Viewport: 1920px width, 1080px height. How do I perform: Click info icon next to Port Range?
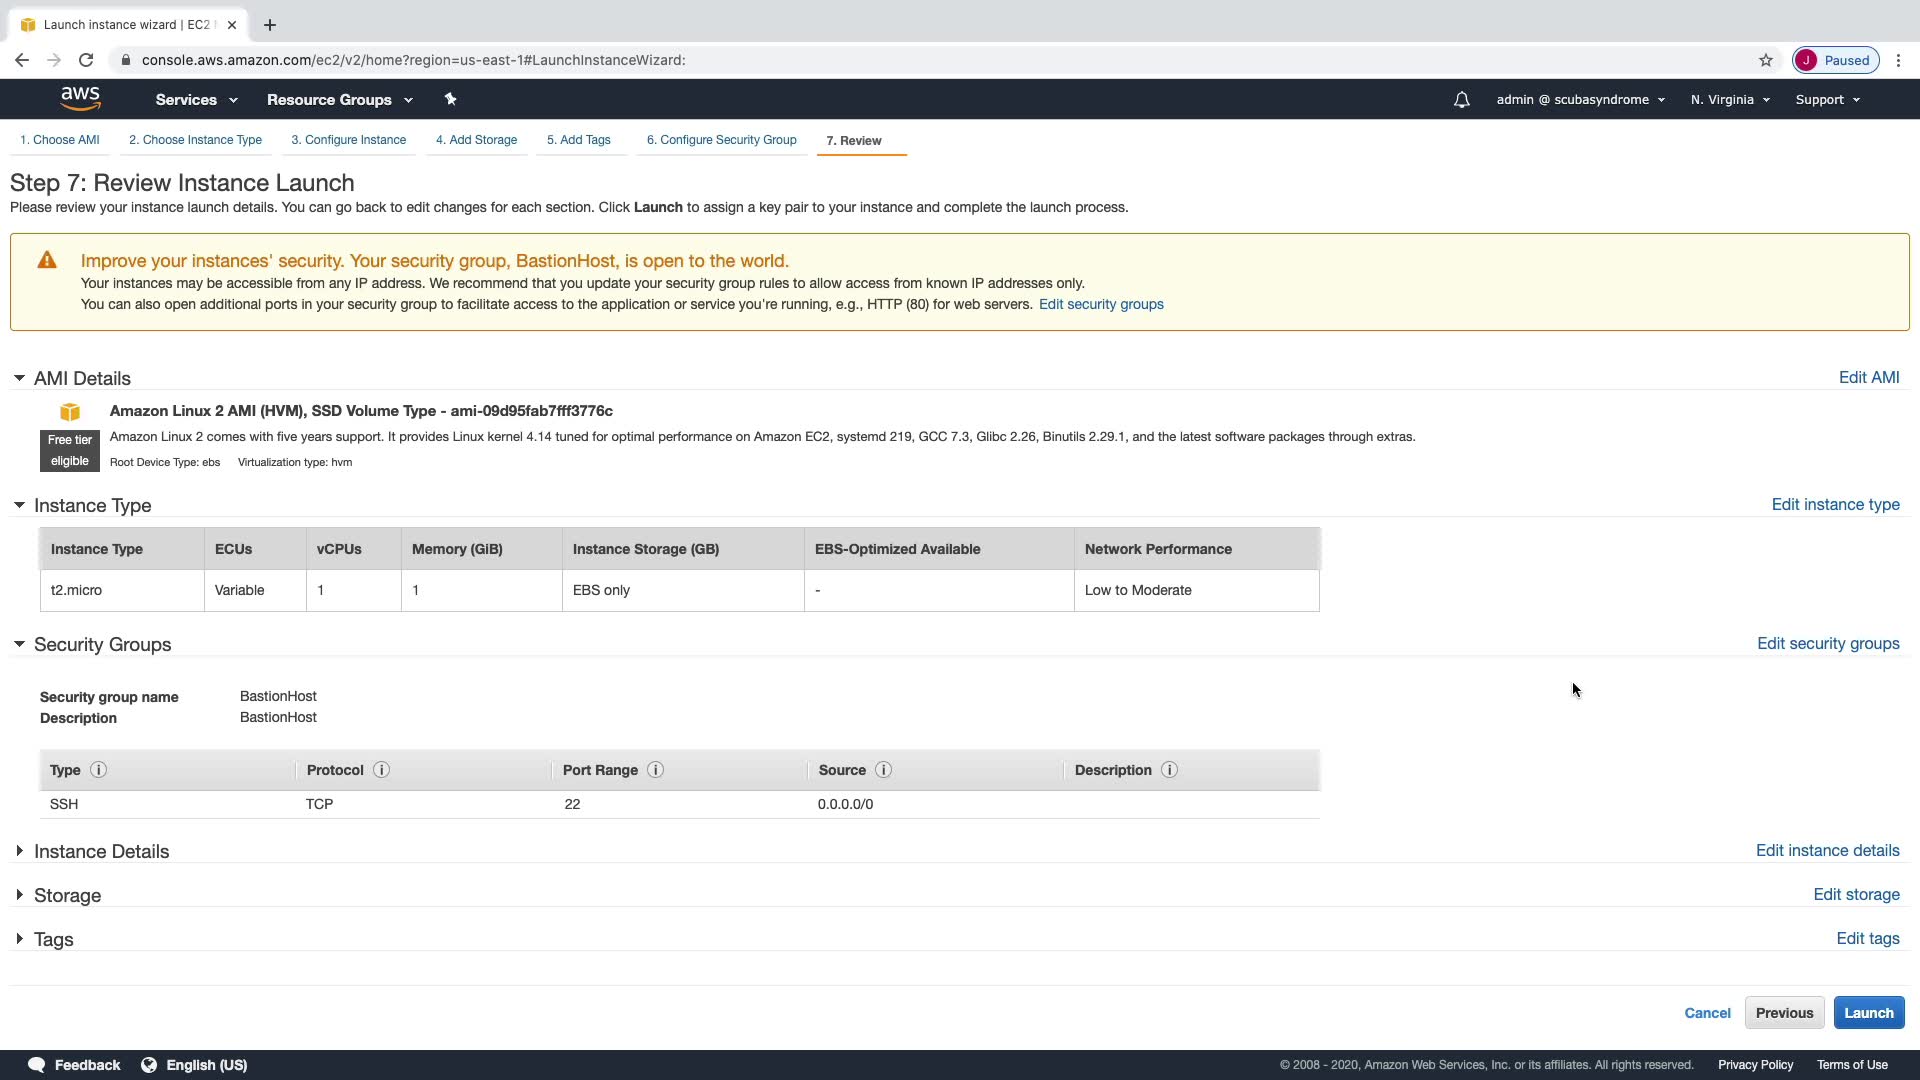[655, 770]
